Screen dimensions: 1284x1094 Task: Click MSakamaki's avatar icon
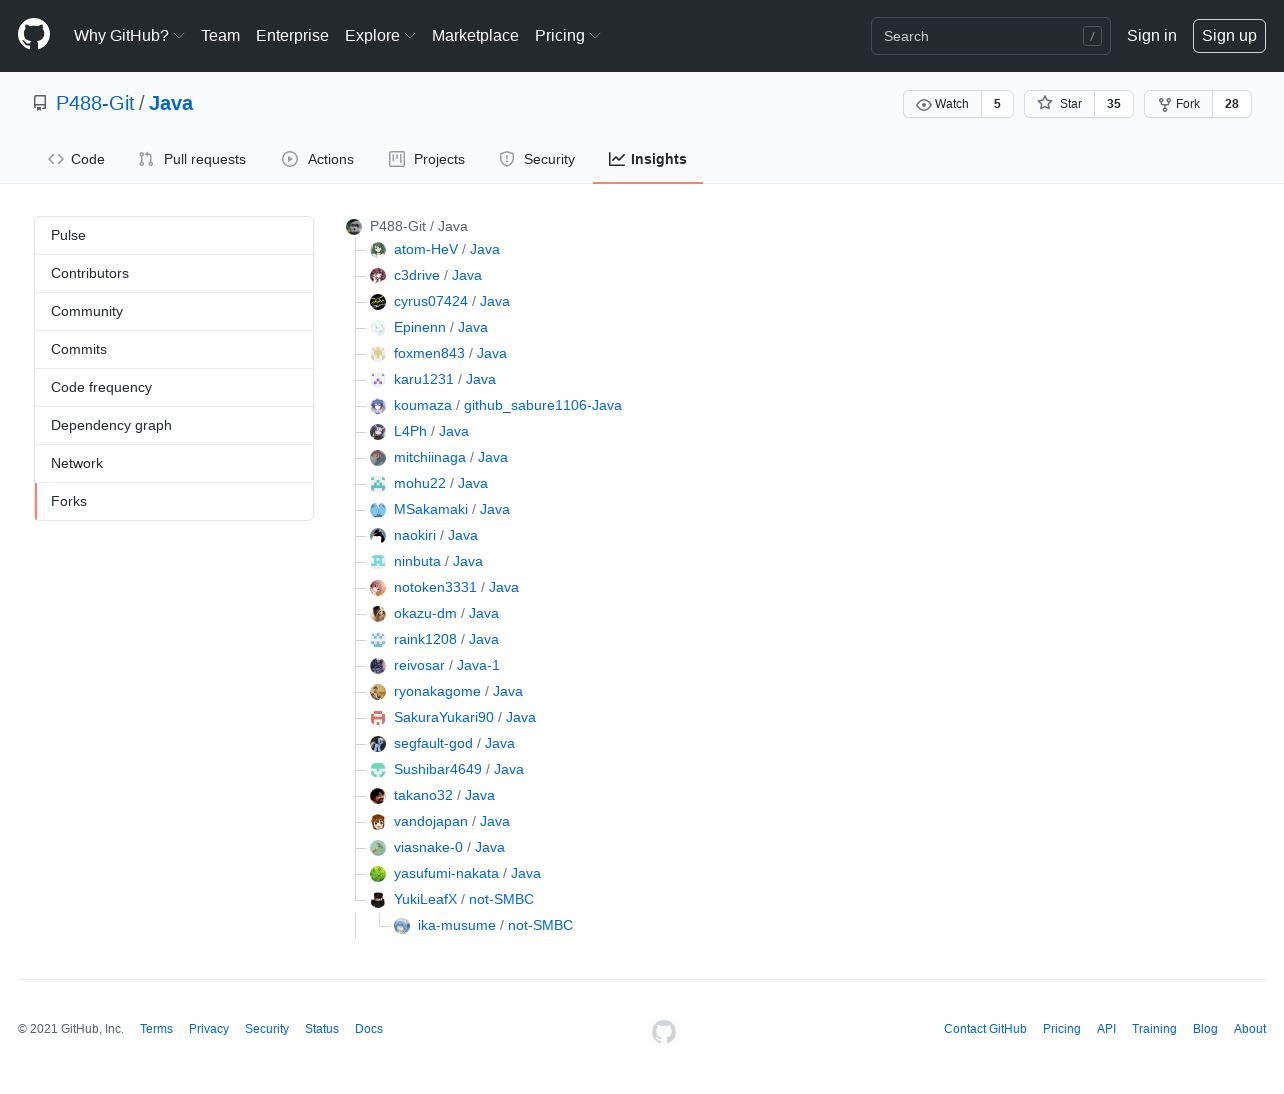coord(378,510)
